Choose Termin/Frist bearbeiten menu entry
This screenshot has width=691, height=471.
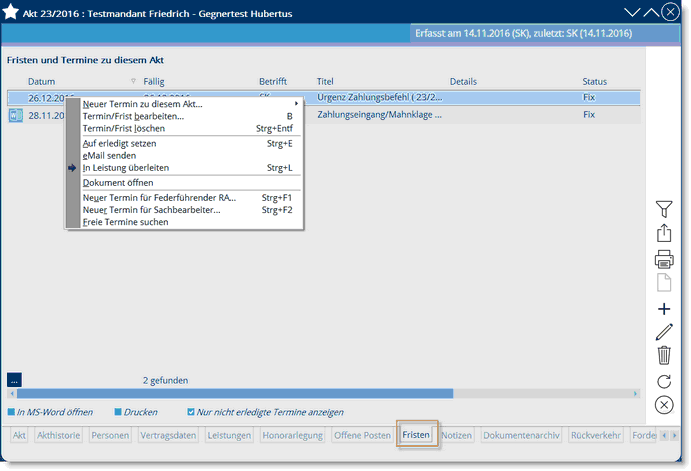[x=191, y=116]
